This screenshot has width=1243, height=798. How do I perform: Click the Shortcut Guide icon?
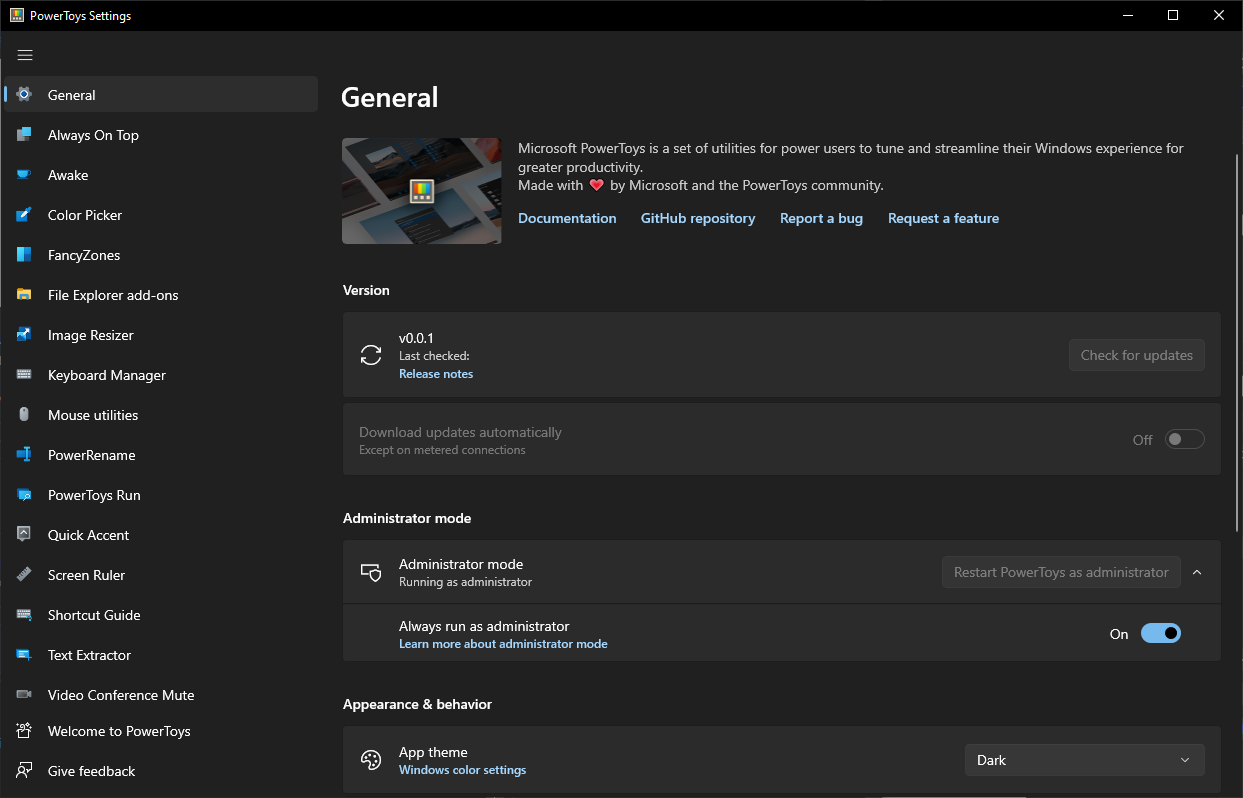[24, 615]
